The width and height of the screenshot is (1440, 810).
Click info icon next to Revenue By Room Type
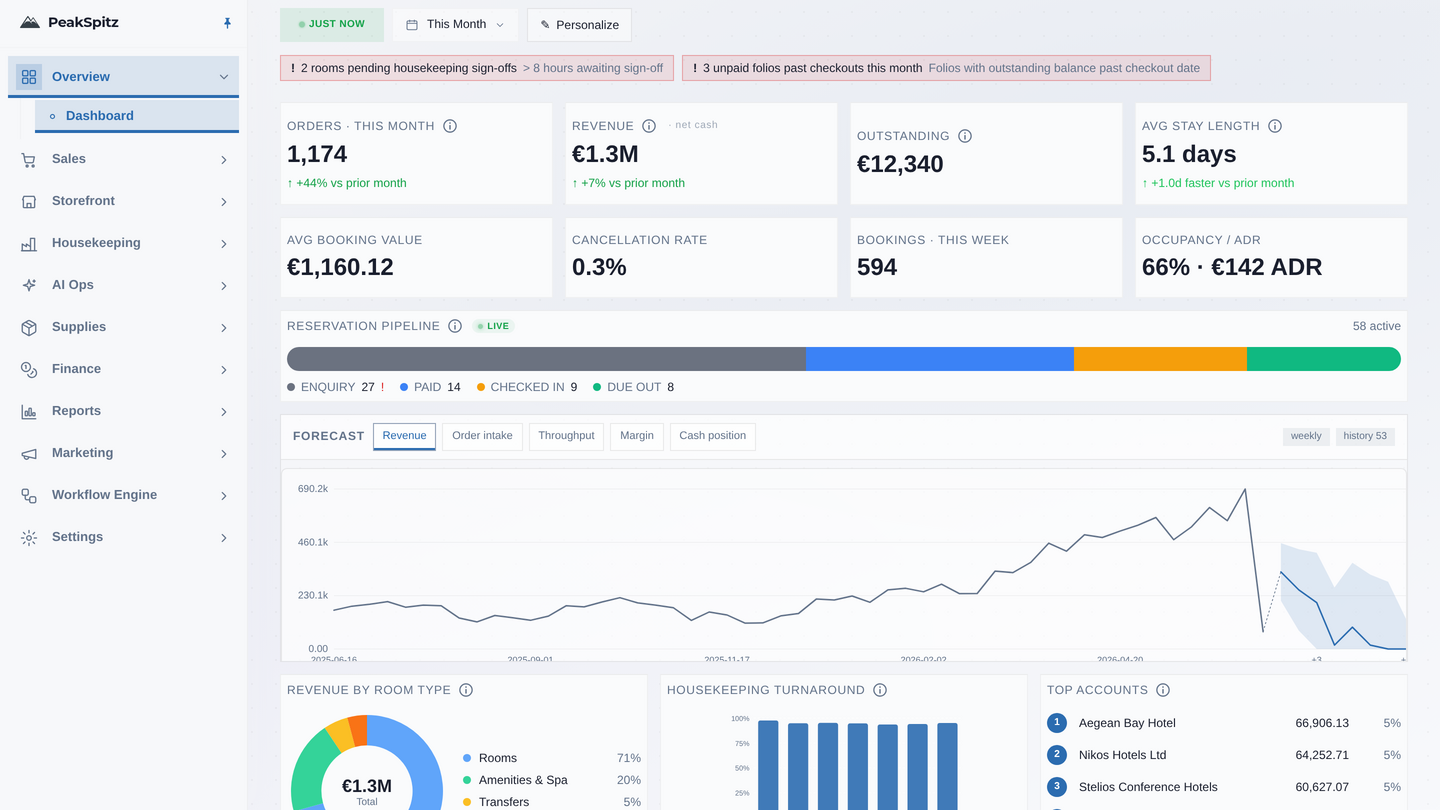[466, 690]
